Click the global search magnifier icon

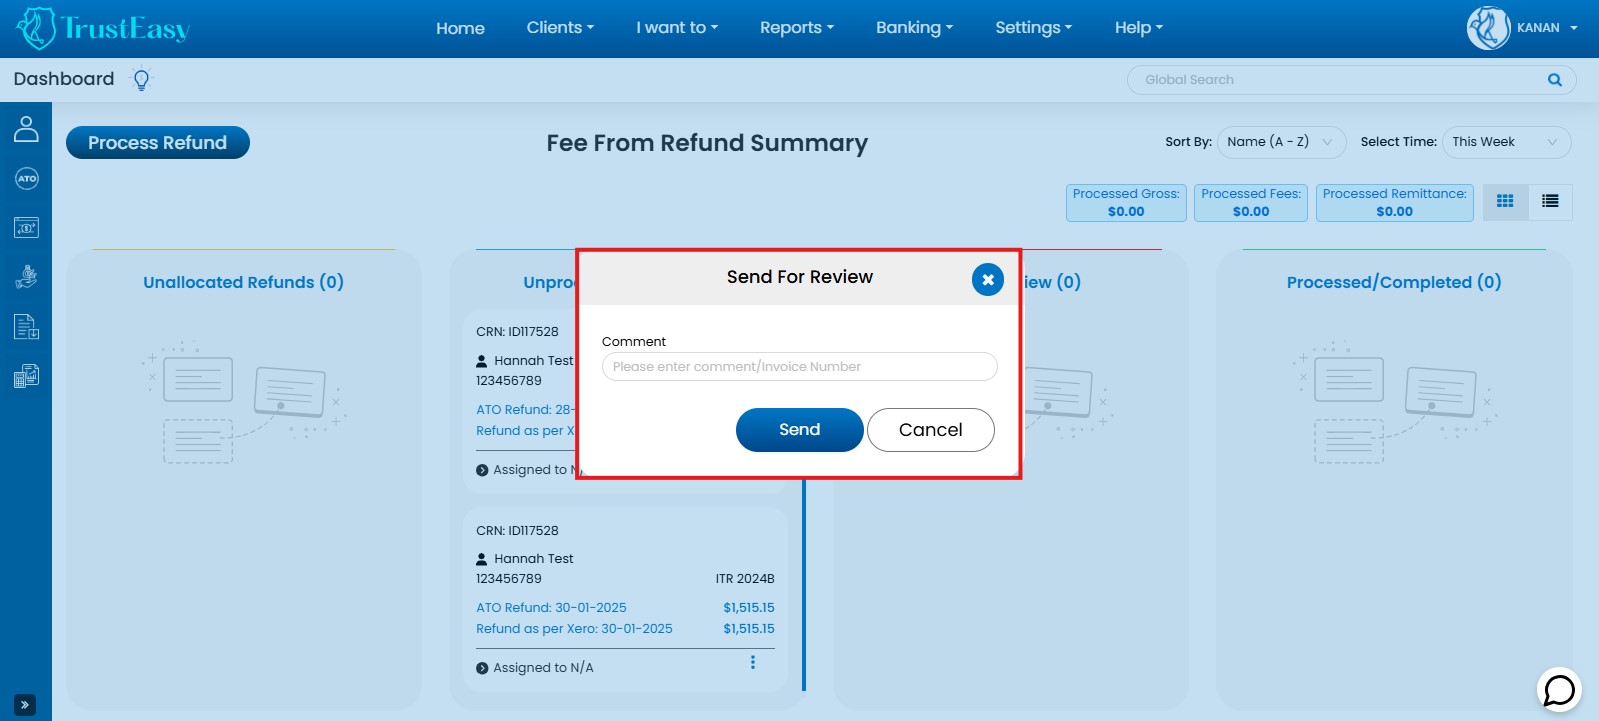pyautogui.click(x=1554, y=80)
